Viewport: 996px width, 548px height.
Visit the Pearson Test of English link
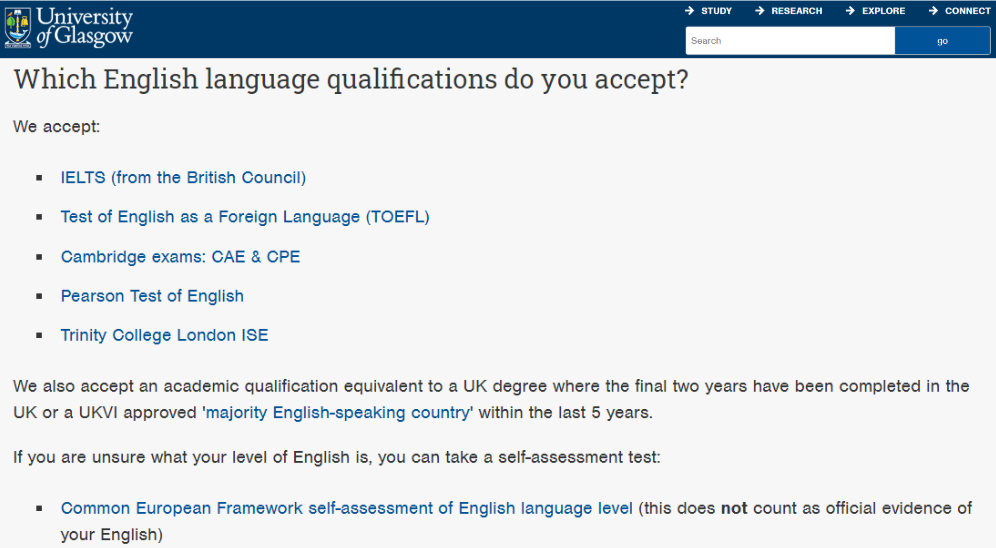152,296
